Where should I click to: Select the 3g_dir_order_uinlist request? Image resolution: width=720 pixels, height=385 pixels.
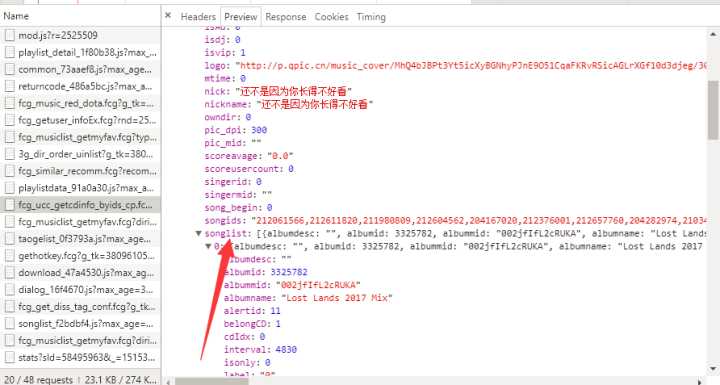(x=80, y=154)
